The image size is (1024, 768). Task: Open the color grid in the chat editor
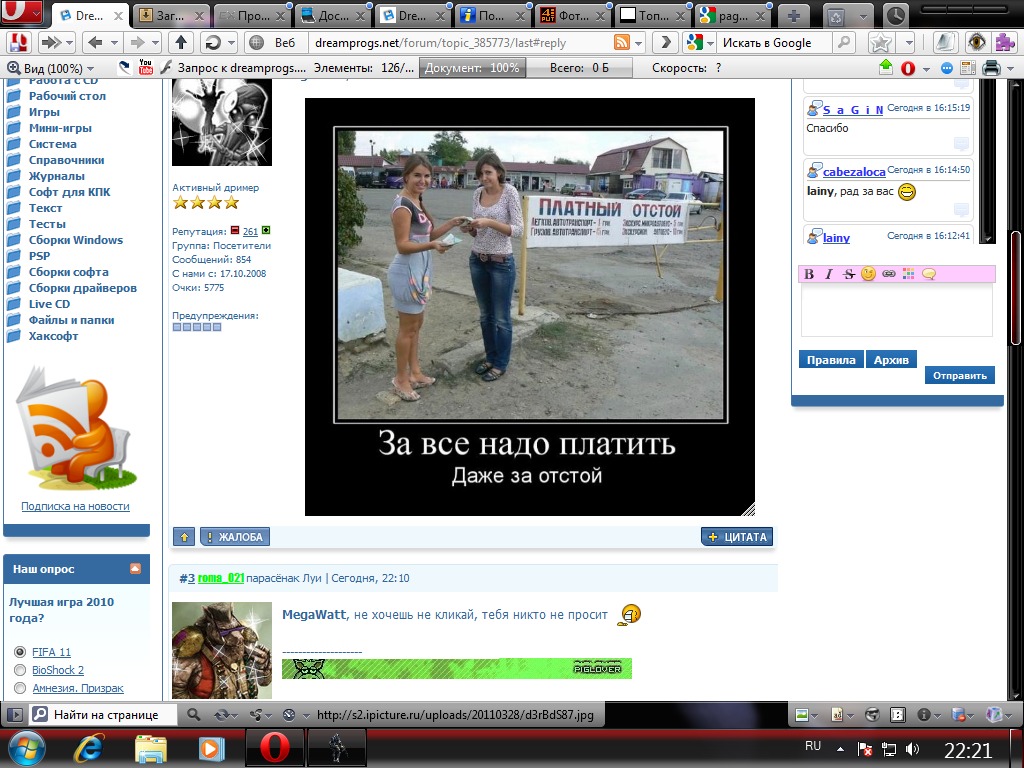pyautogui.click(x=908, y=274)
